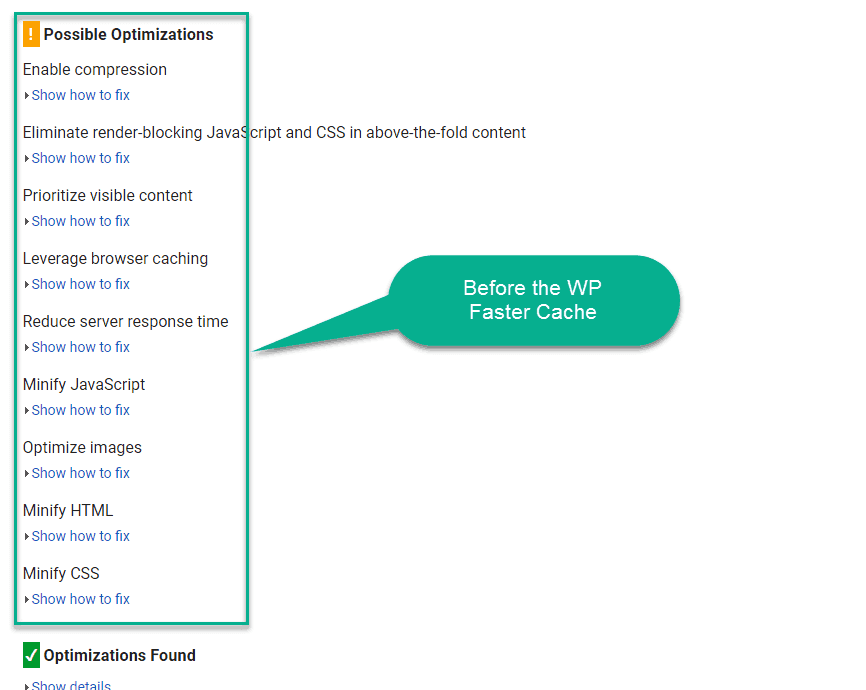Click the orange warning icon beside Possible Optimizations
Image resolution: width=866 pixels, height=690 pixels.
click(31, 34)
